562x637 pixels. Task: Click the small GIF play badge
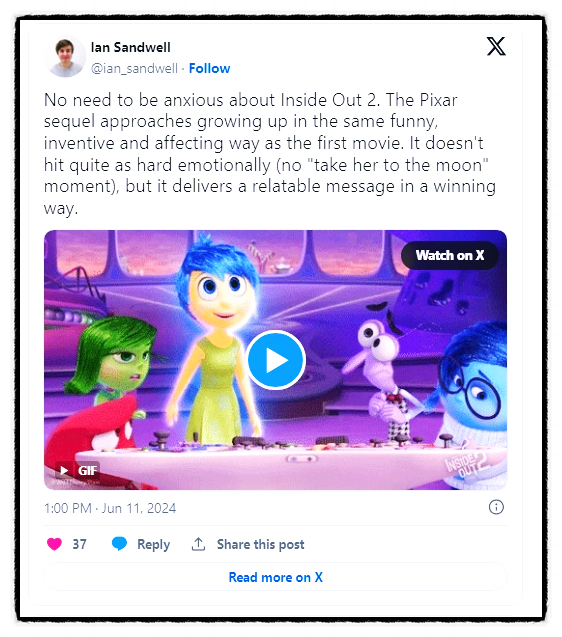[77, 470]
